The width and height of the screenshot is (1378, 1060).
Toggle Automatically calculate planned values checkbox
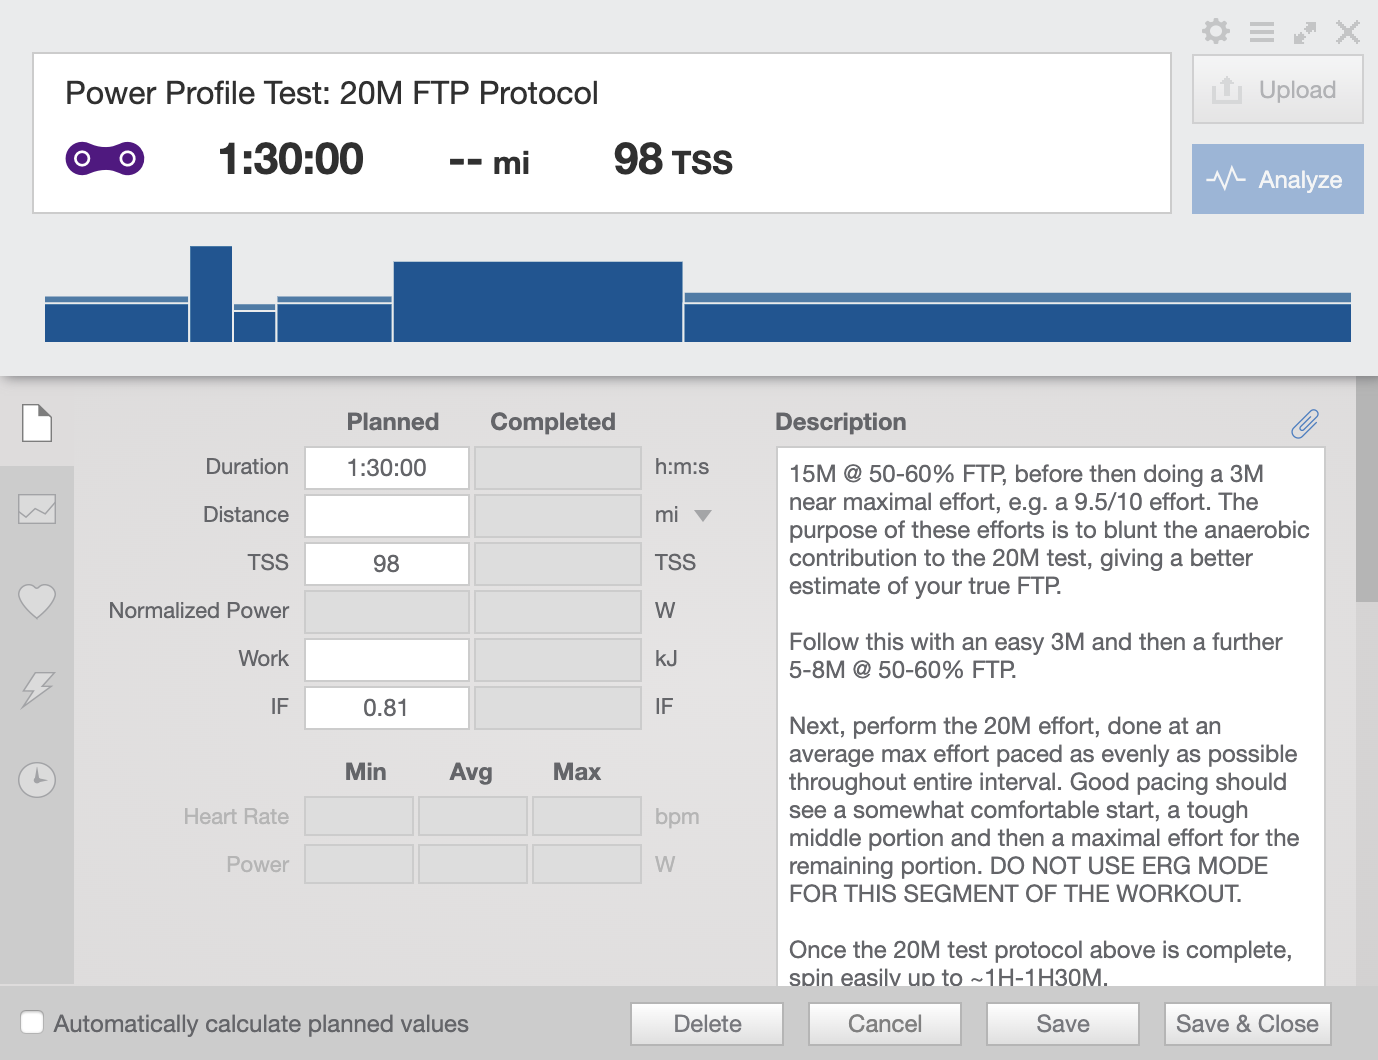click(32, 1022)
